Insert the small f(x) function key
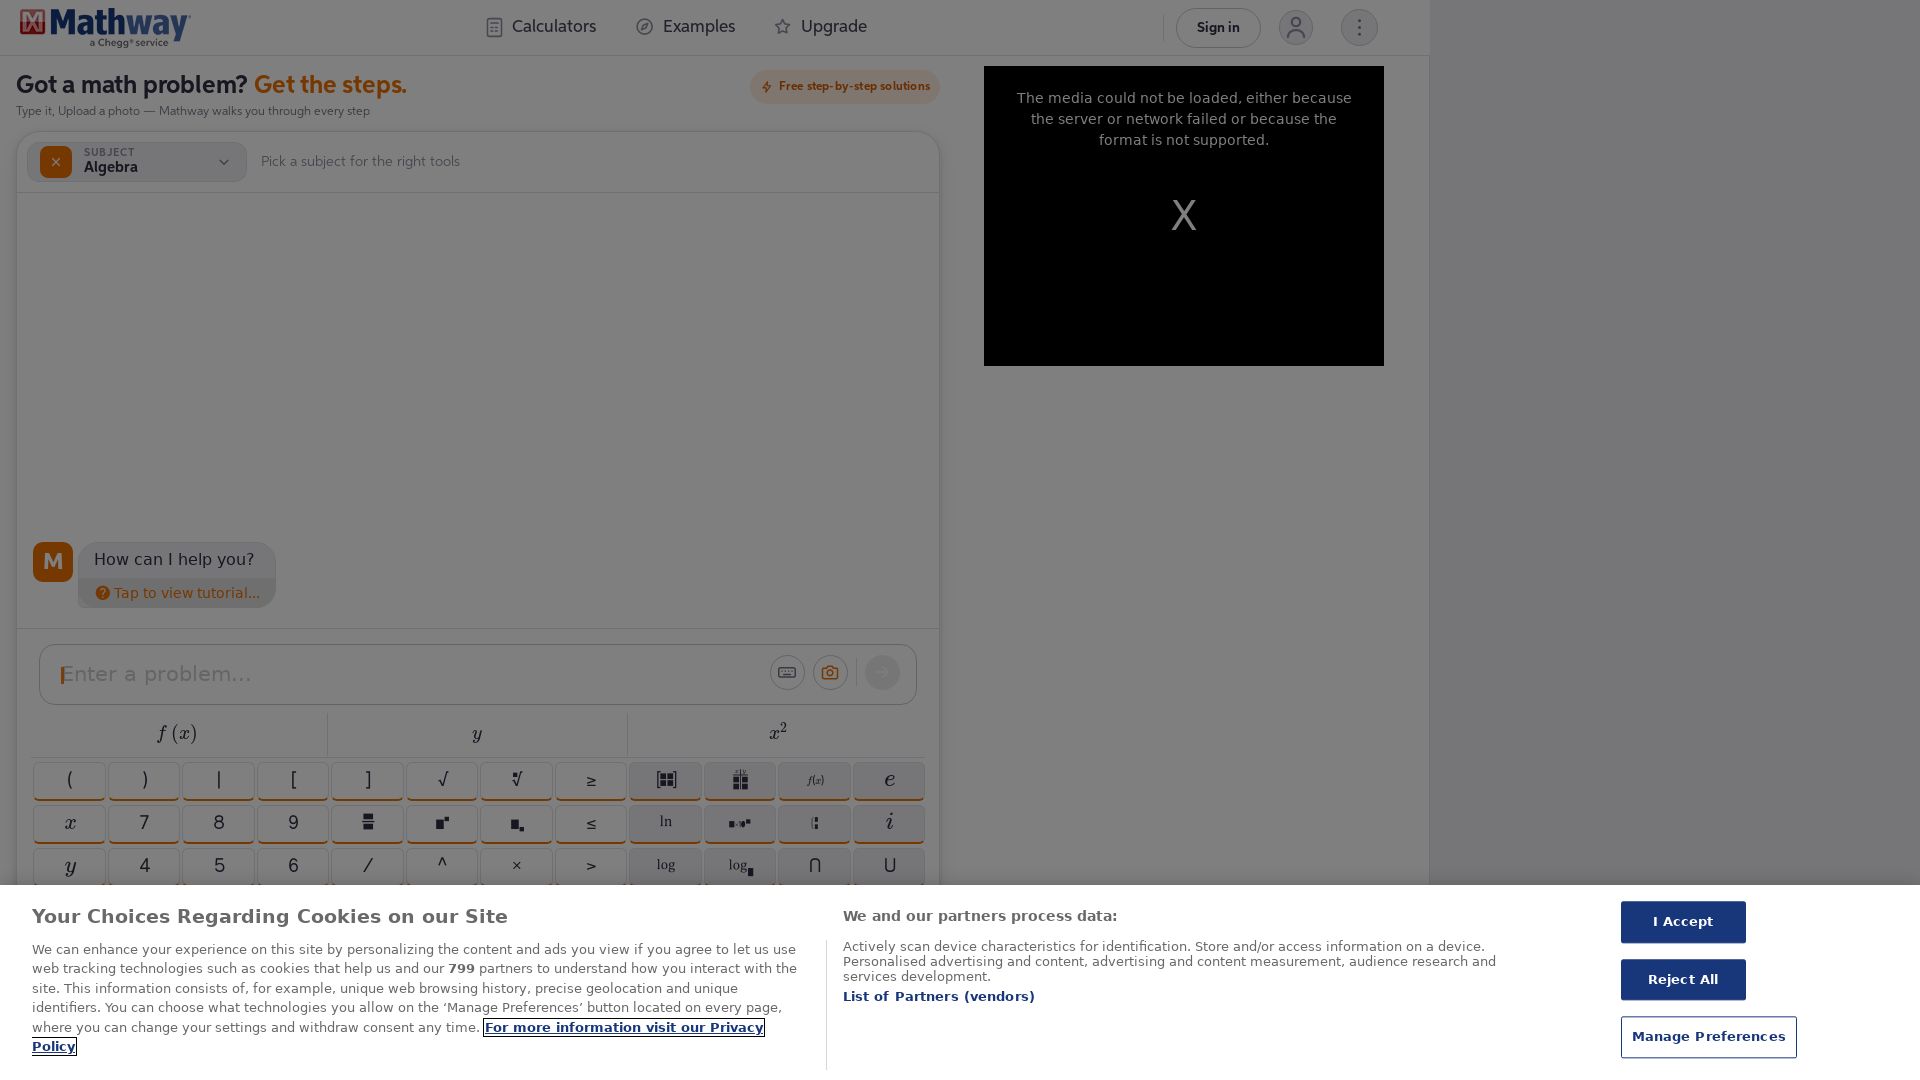This screenshot has height=1080, width=1920. 814,780
